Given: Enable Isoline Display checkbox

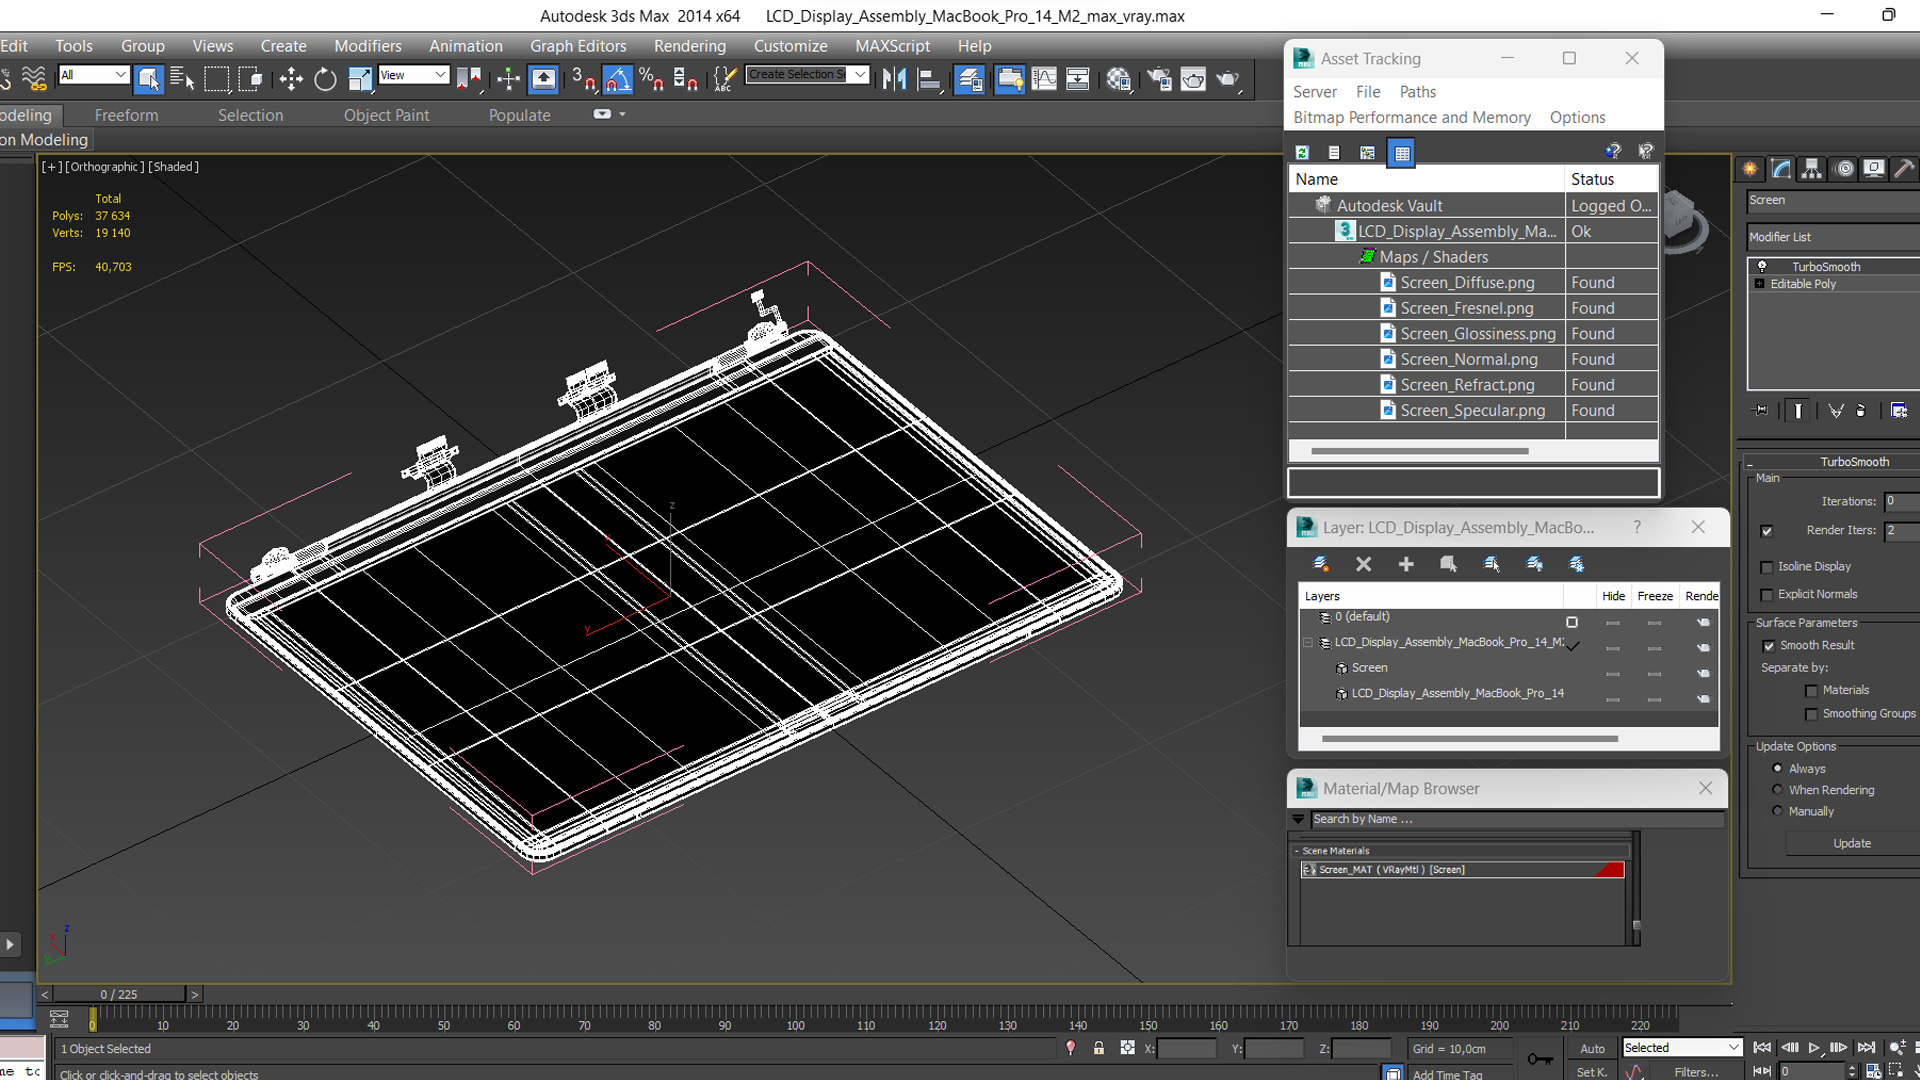Looking at the screenshot, I should [x=1767, y=567].
